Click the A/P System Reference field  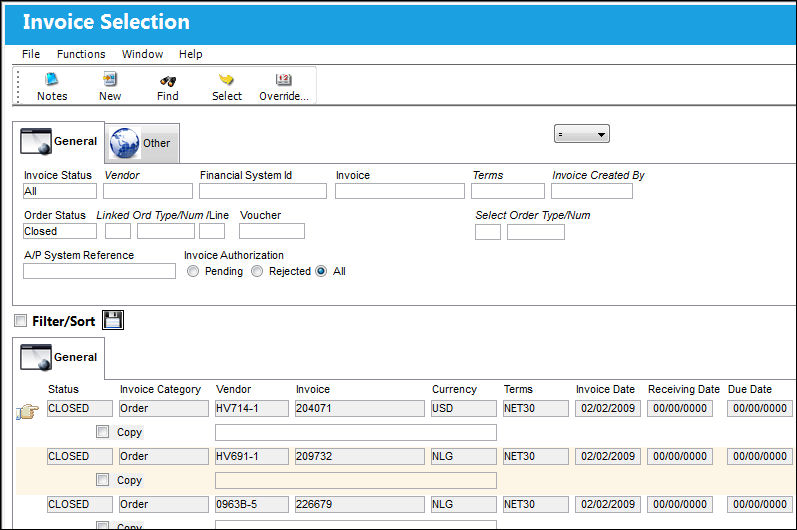99,271
